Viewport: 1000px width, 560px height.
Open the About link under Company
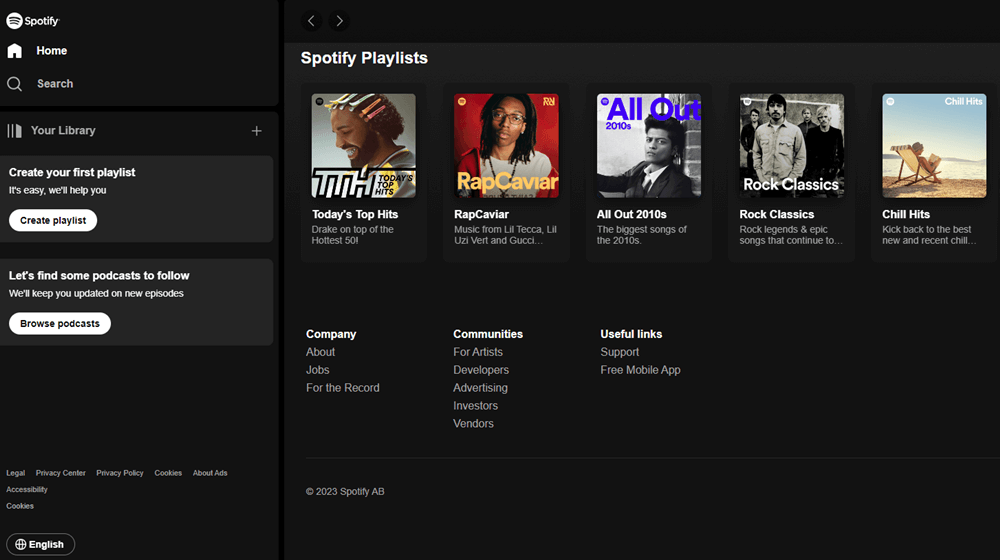click(x=320, y=352)
